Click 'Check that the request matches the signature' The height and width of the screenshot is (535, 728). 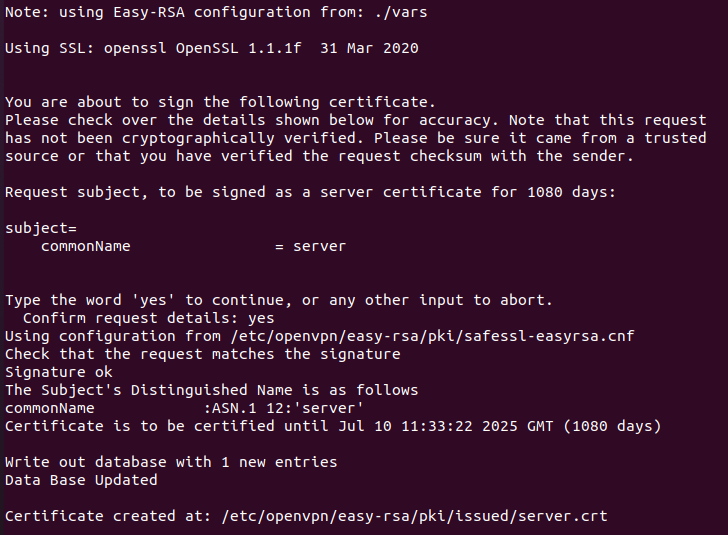[x=202, y=354]
